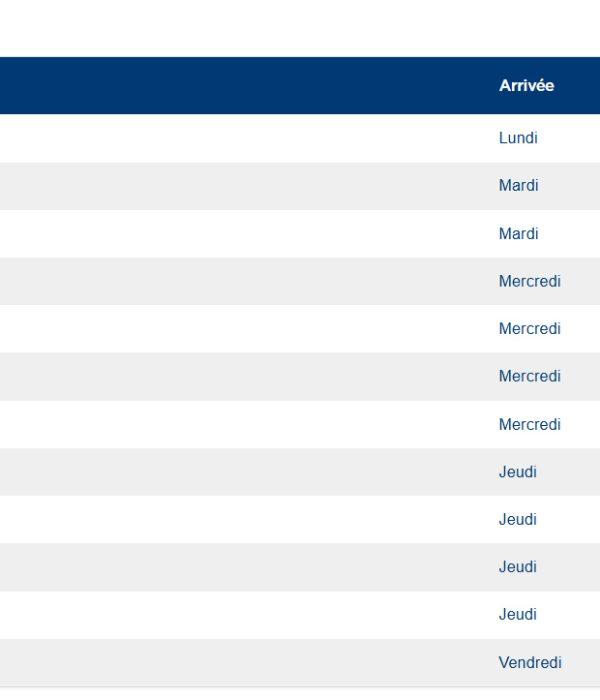Select the last Jeudi arrival link
The height and width of the screenshot is (700, 600).
[517, 614]
